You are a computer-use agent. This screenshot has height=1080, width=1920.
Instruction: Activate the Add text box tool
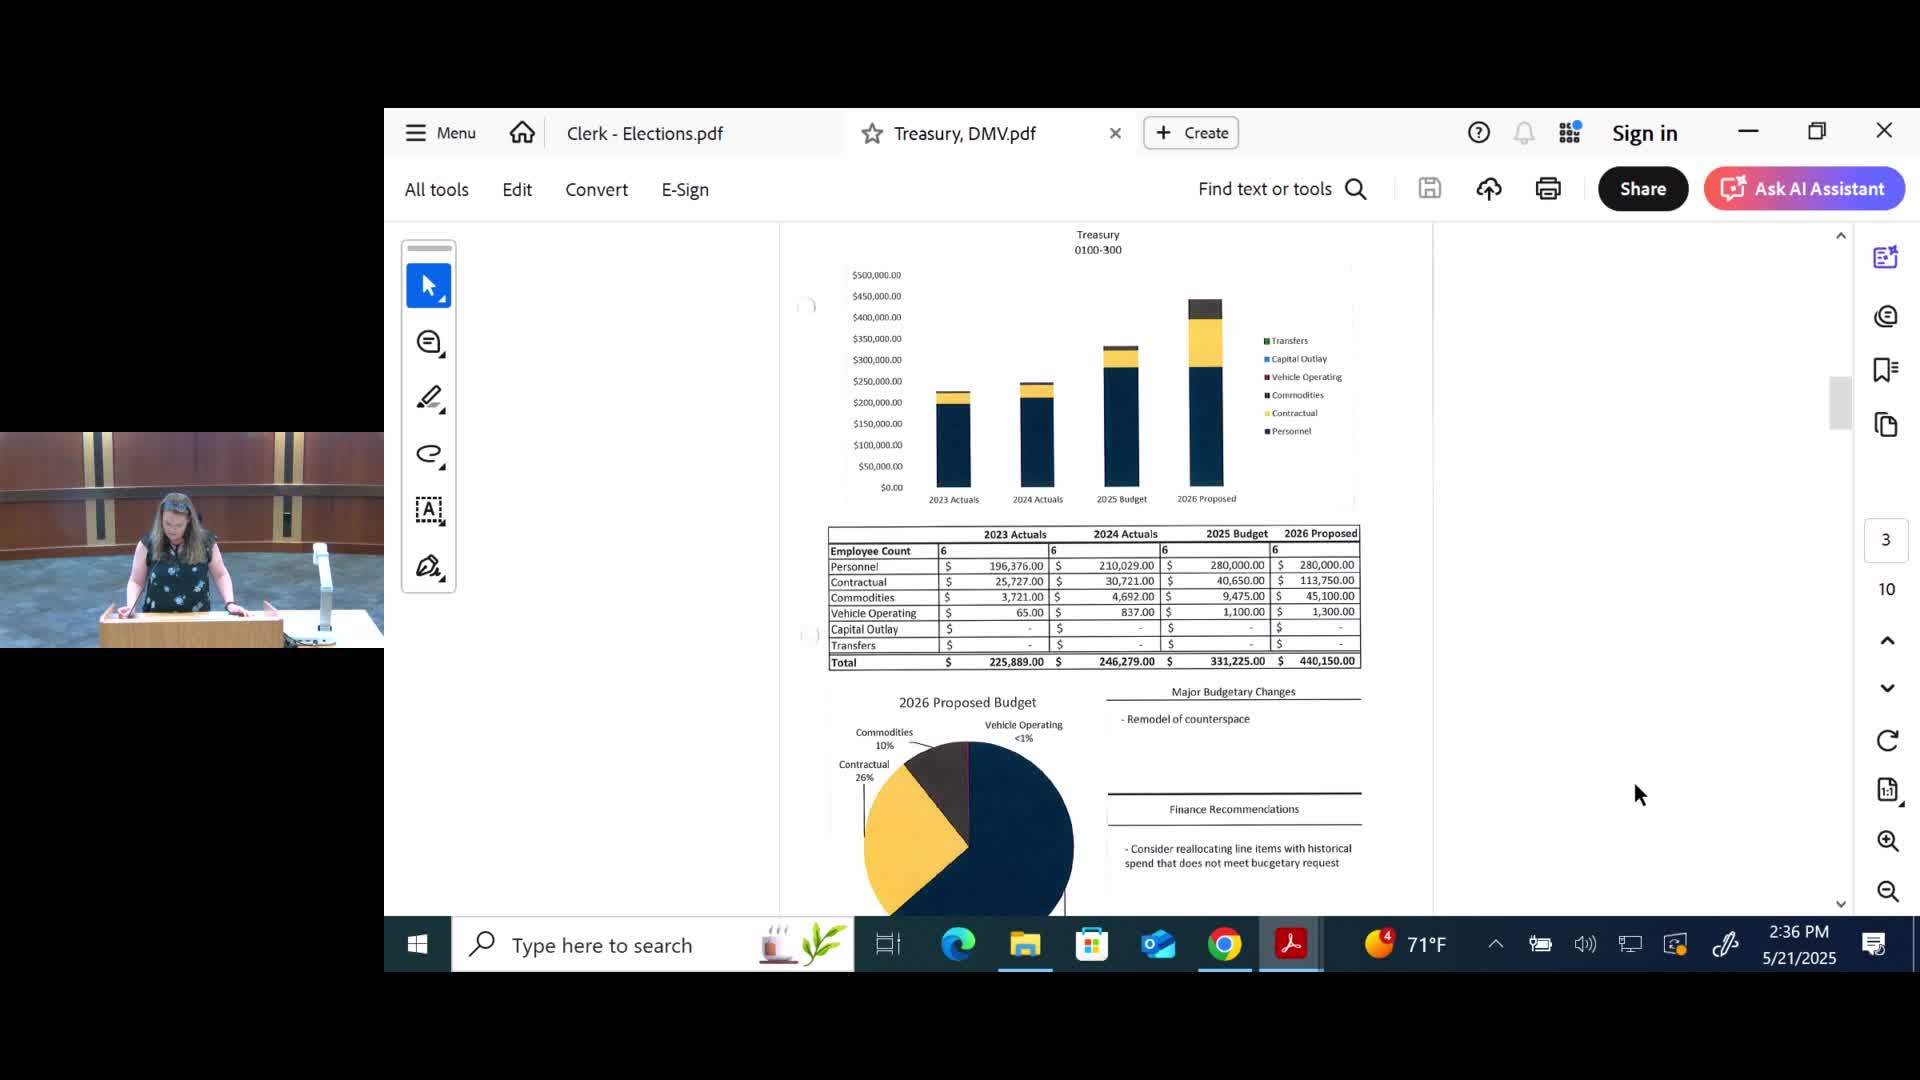[x=428, y=510]
